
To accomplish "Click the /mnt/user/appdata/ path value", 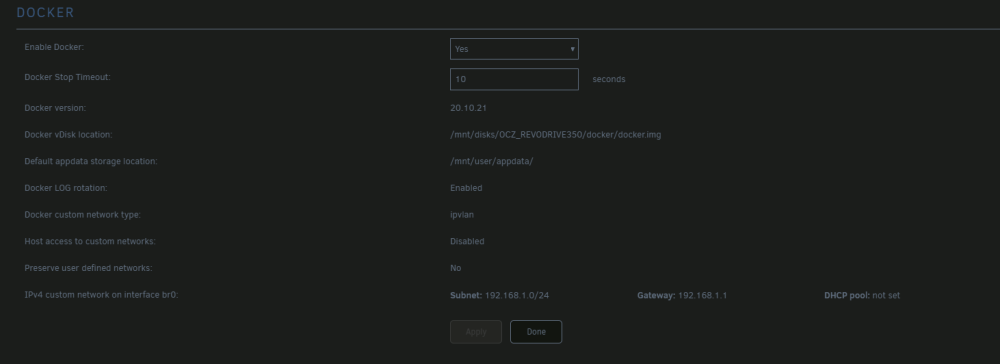I will tap(492, 161).
